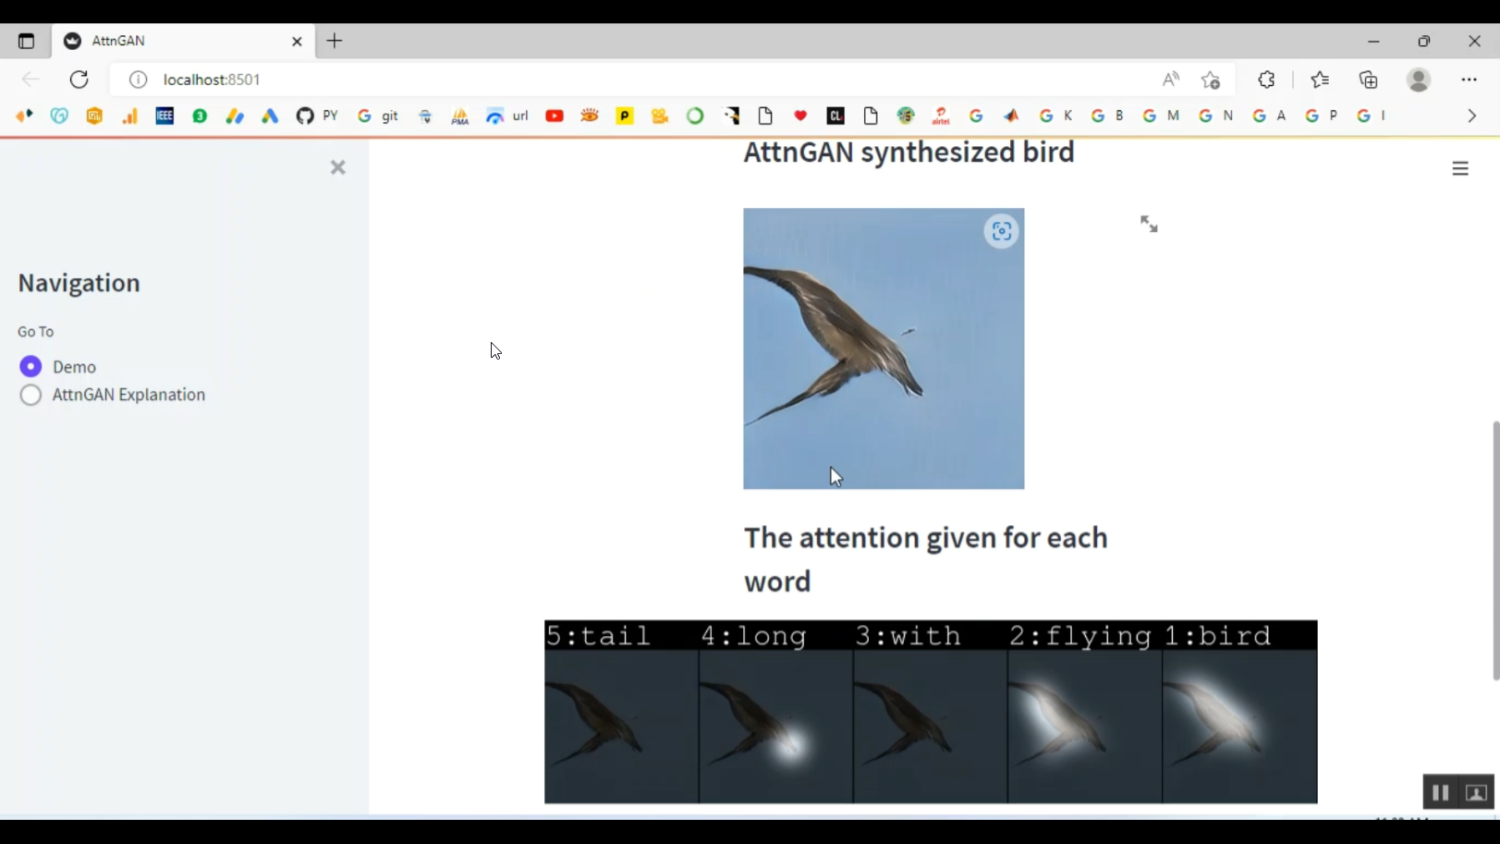Click the page vertical scrollbar

1495,550
